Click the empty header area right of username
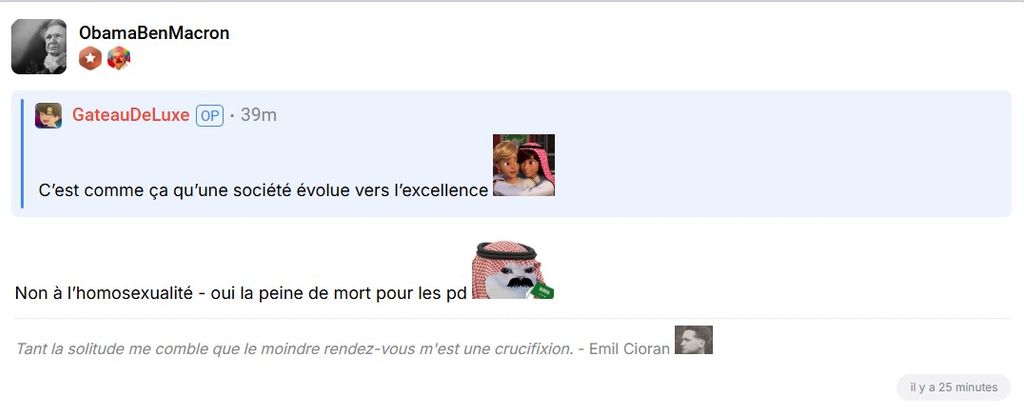The width and height of the screenshot is (1024, 416). [x=620, y=46]
